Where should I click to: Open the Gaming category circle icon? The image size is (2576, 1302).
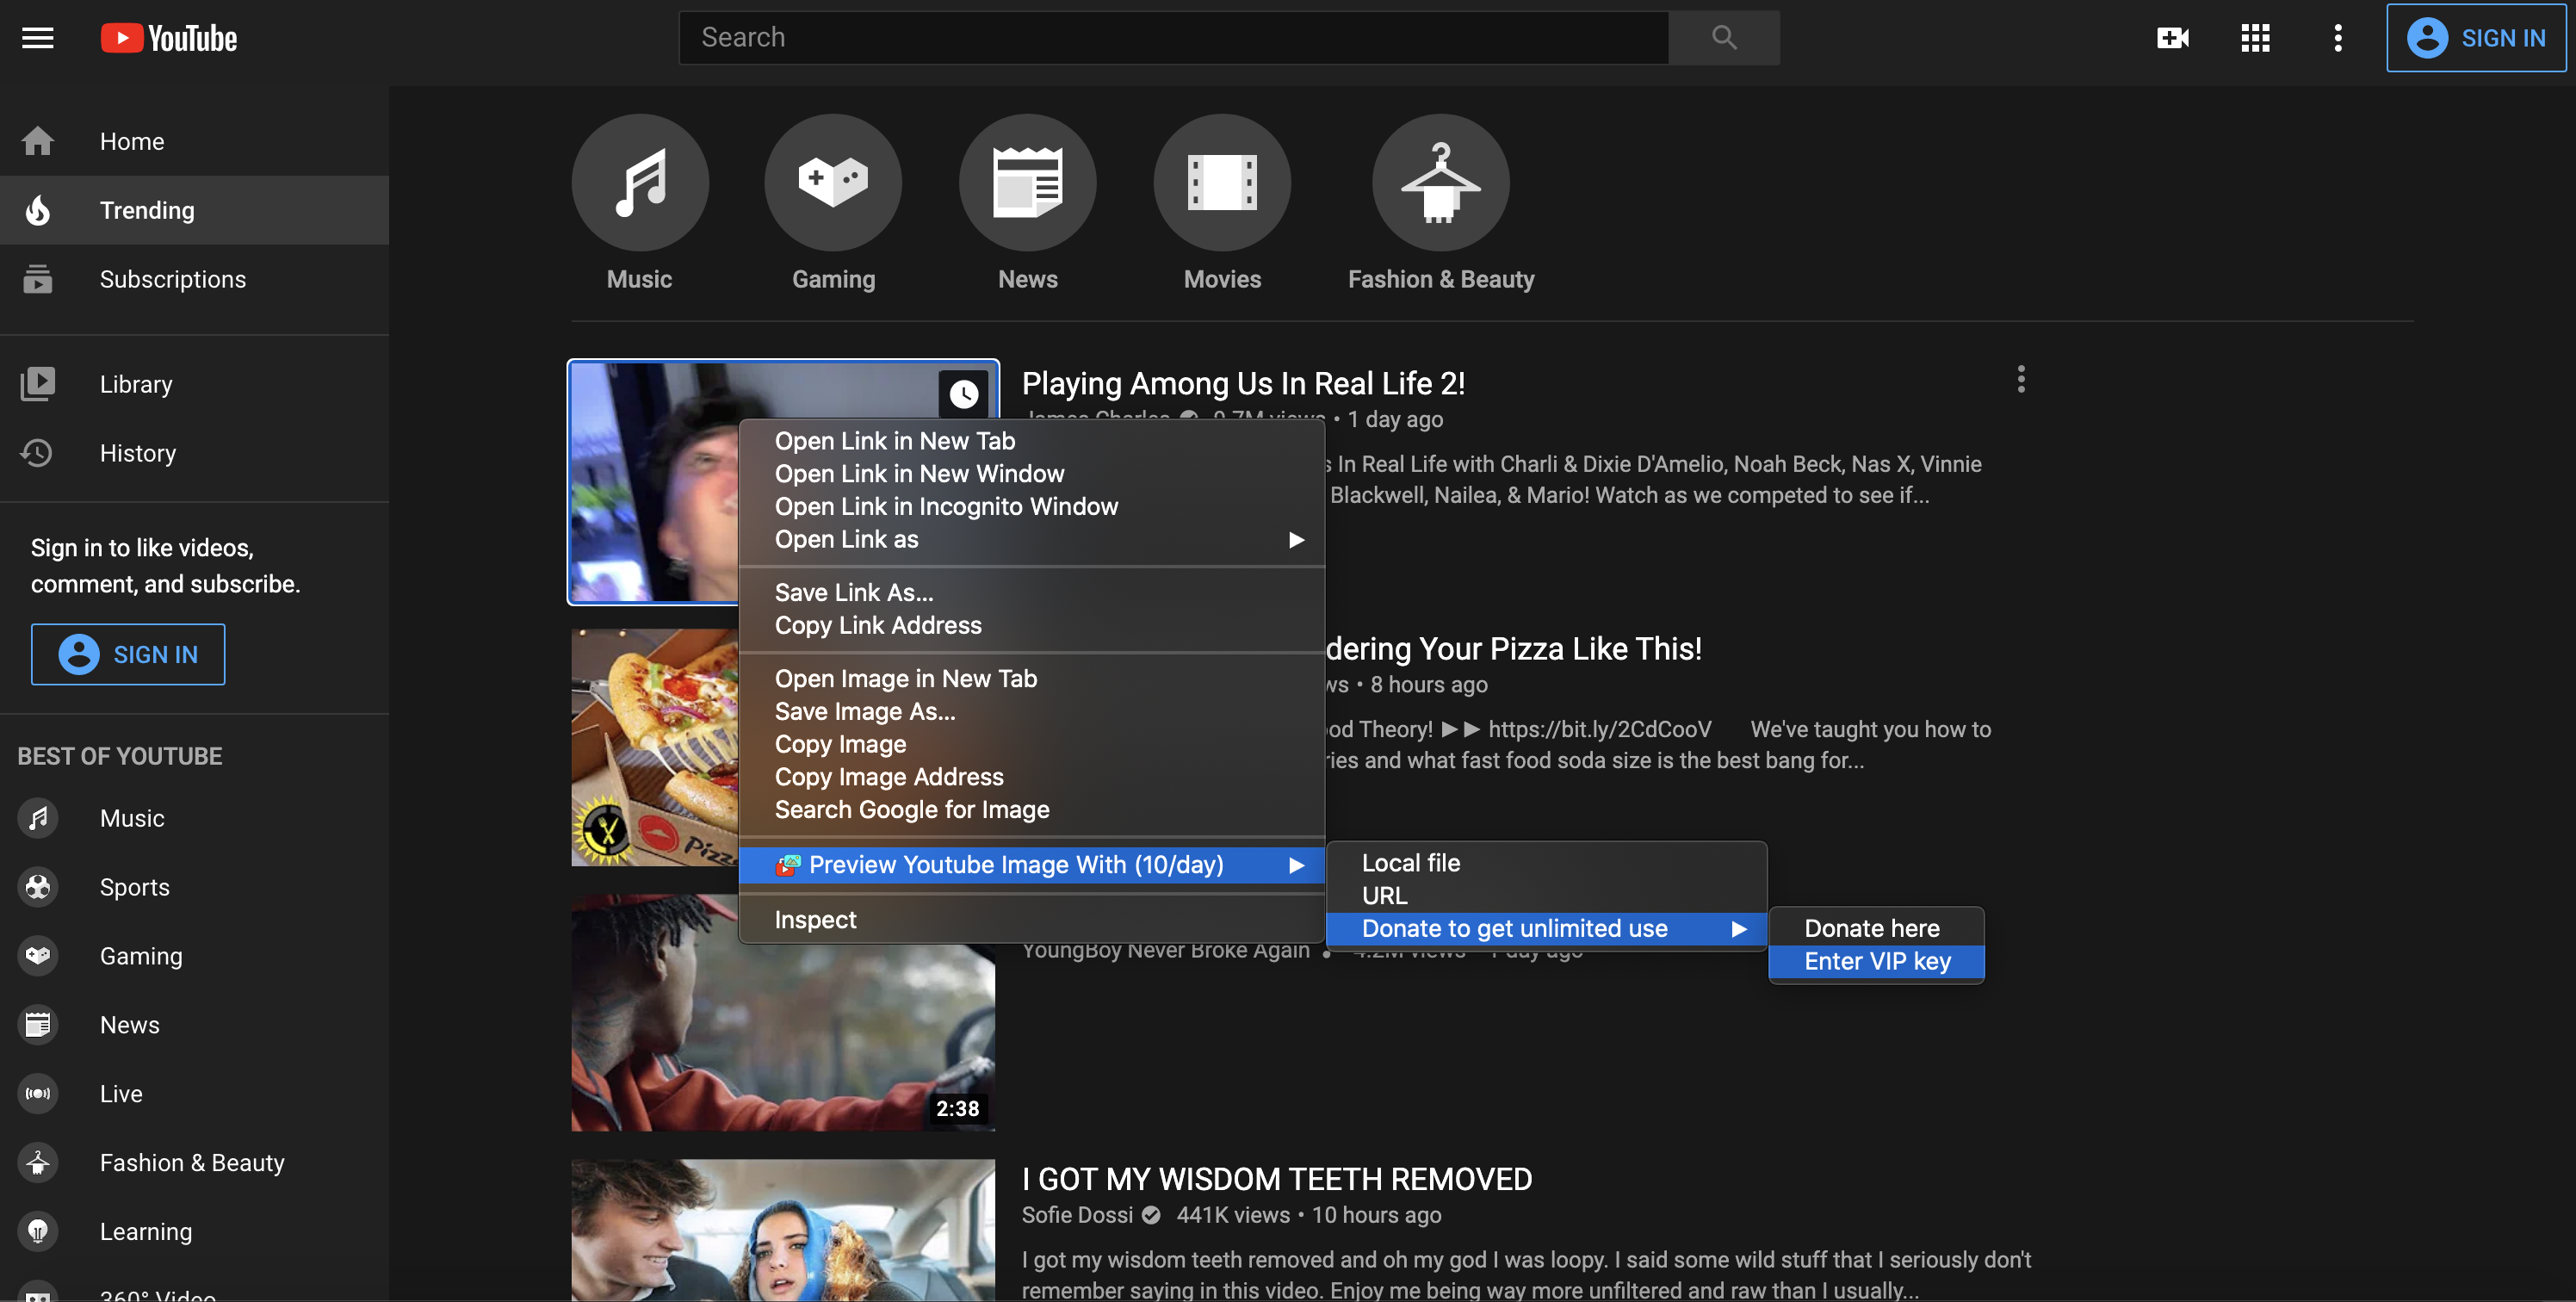[x=833, y=182]
